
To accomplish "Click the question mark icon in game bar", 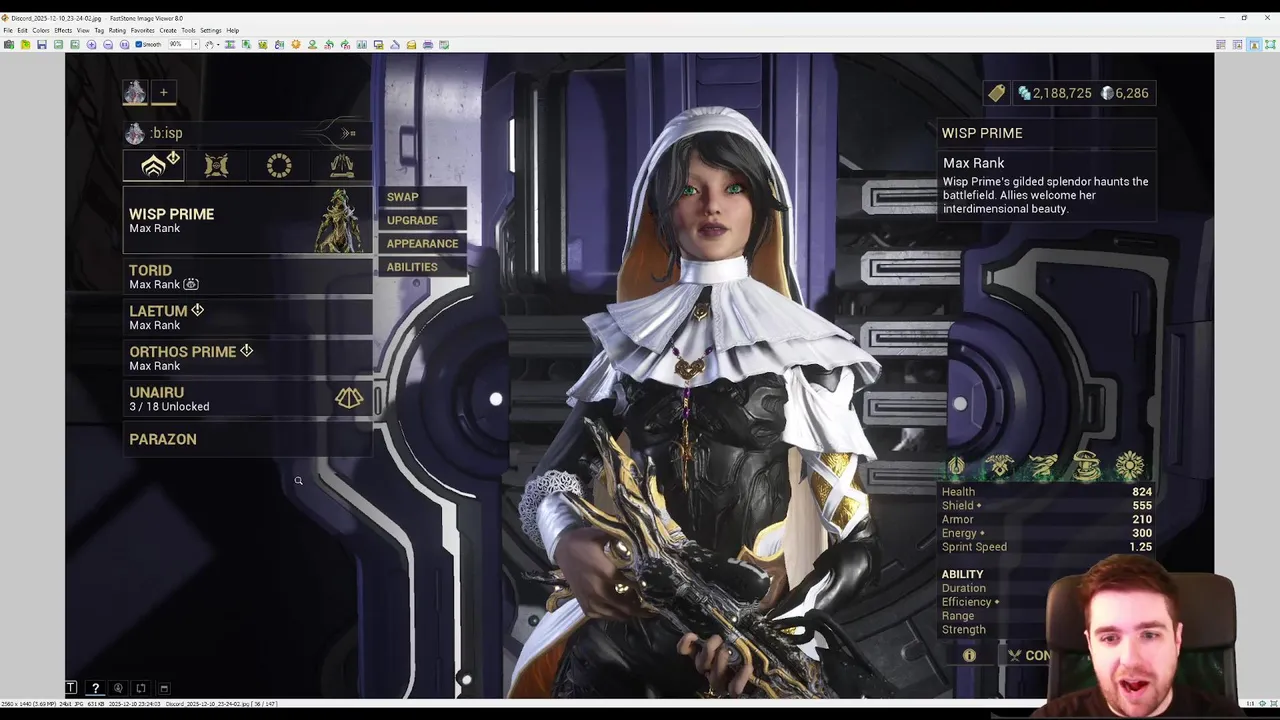I will click(95, 688).
